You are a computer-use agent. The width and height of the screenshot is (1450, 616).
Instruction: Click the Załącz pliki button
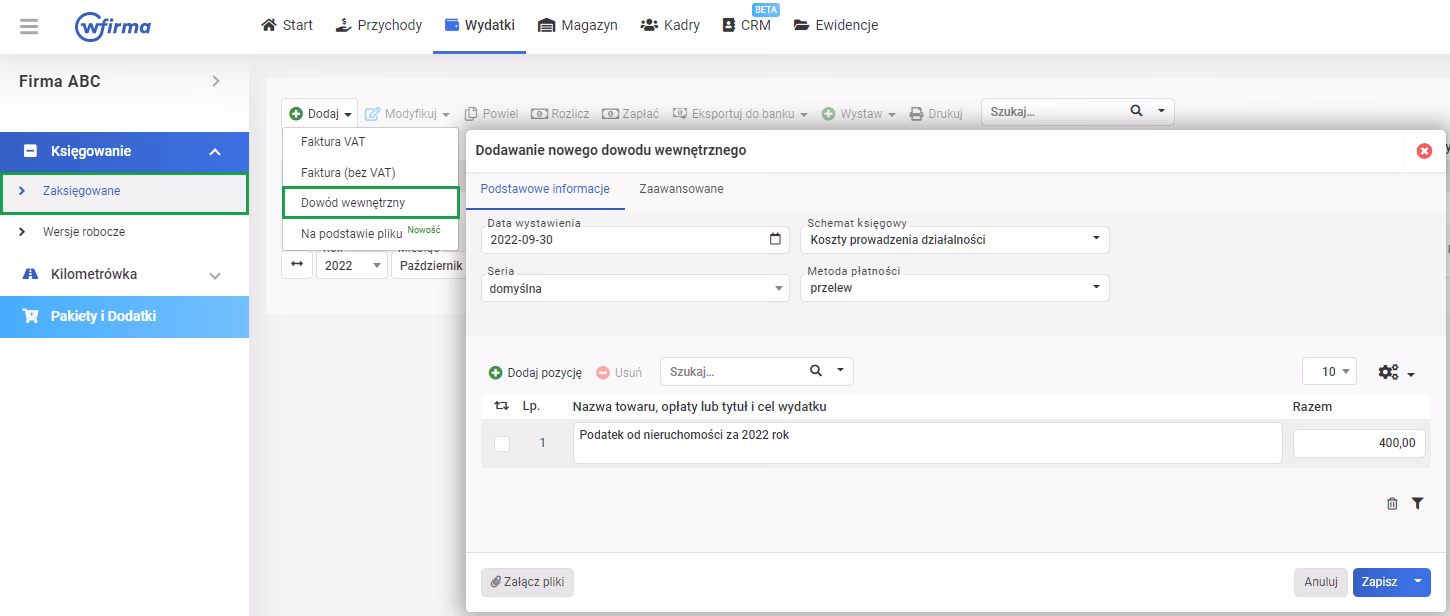click(527, 582)
